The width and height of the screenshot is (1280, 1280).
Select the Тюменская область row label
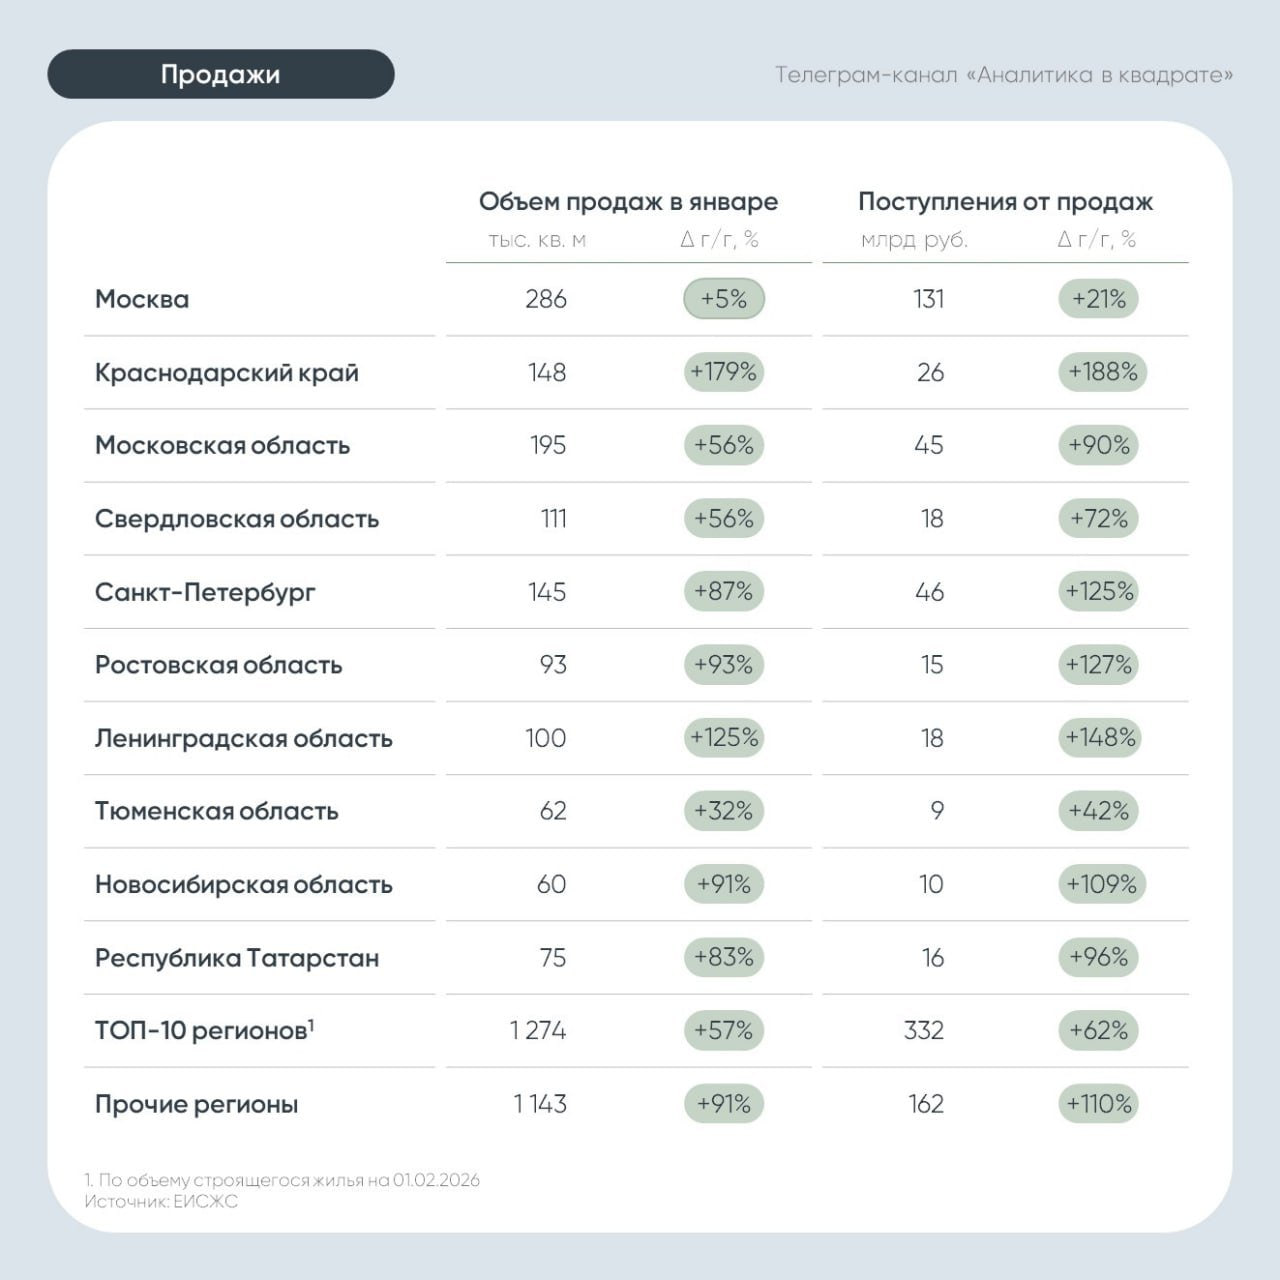216,811
